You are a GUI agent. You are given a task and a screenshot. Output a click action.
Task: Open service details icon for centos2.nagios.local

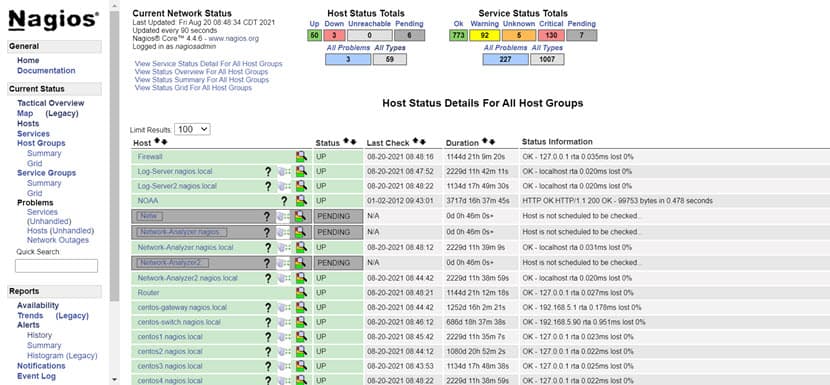[301, 351]
